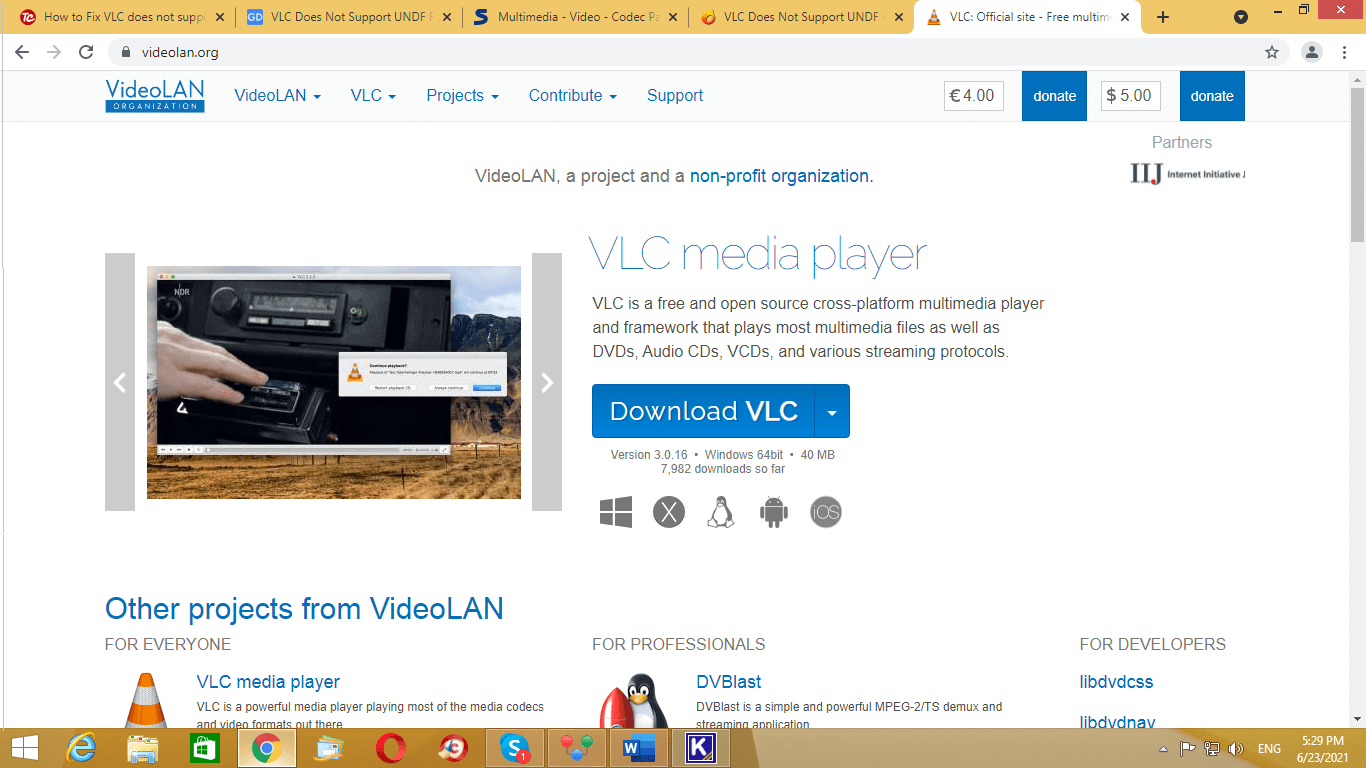Donate using the euro donate button
The image size is (1366, 768).
(x=1054, y=96)
